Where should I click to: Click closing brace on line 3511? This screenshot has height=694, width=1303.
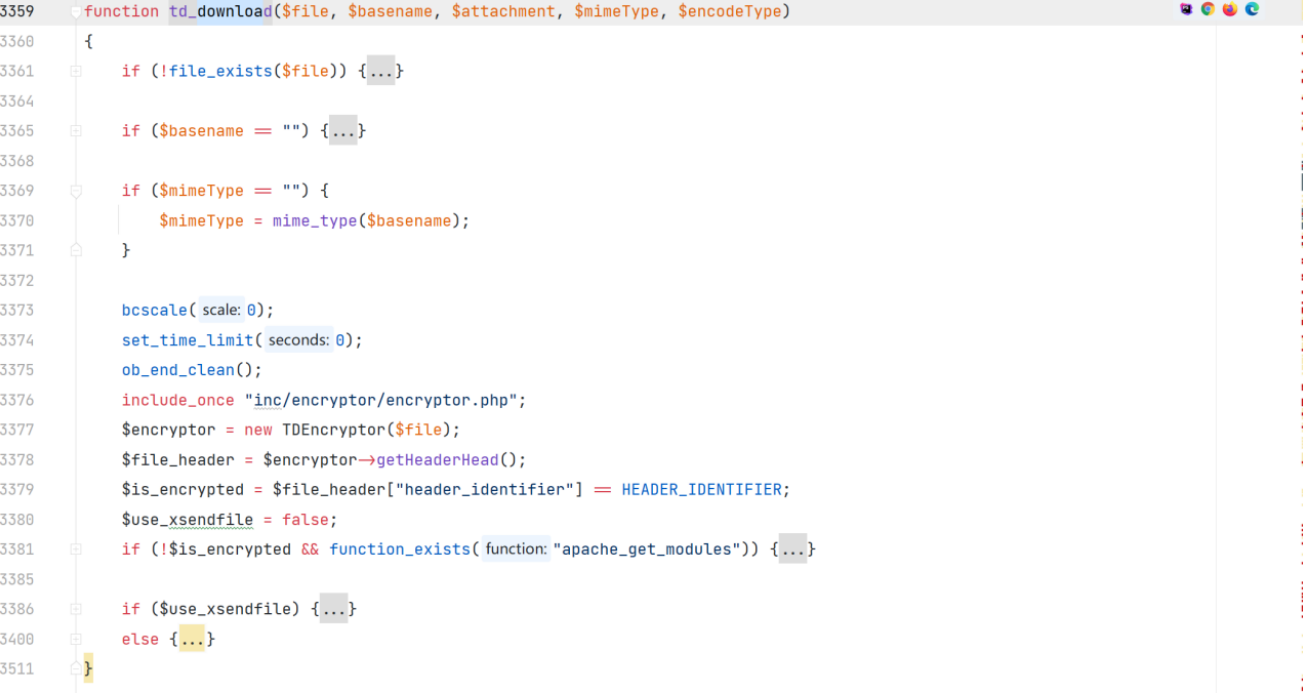[x=88, y=668]
